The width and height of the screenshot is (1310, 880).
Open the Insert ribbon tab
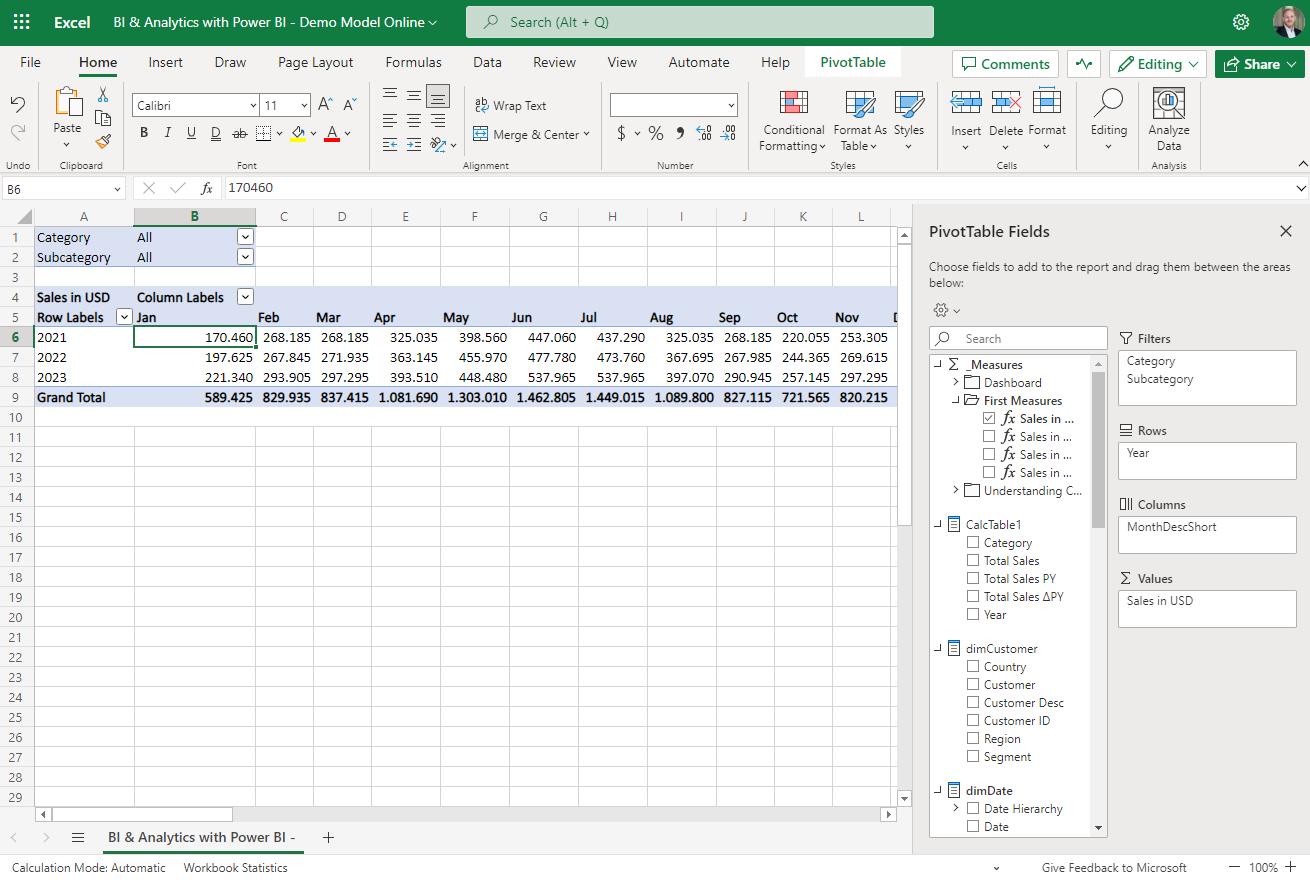pos(165,62)
